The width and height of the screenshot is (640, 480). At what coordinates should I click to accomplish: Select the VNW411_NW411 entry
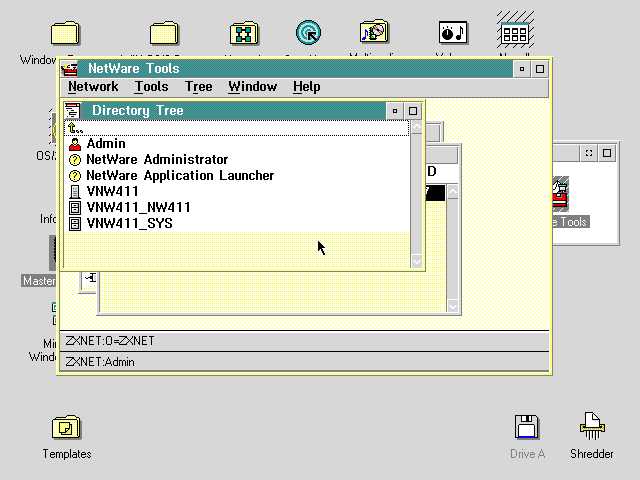click(x=138, y=207)
